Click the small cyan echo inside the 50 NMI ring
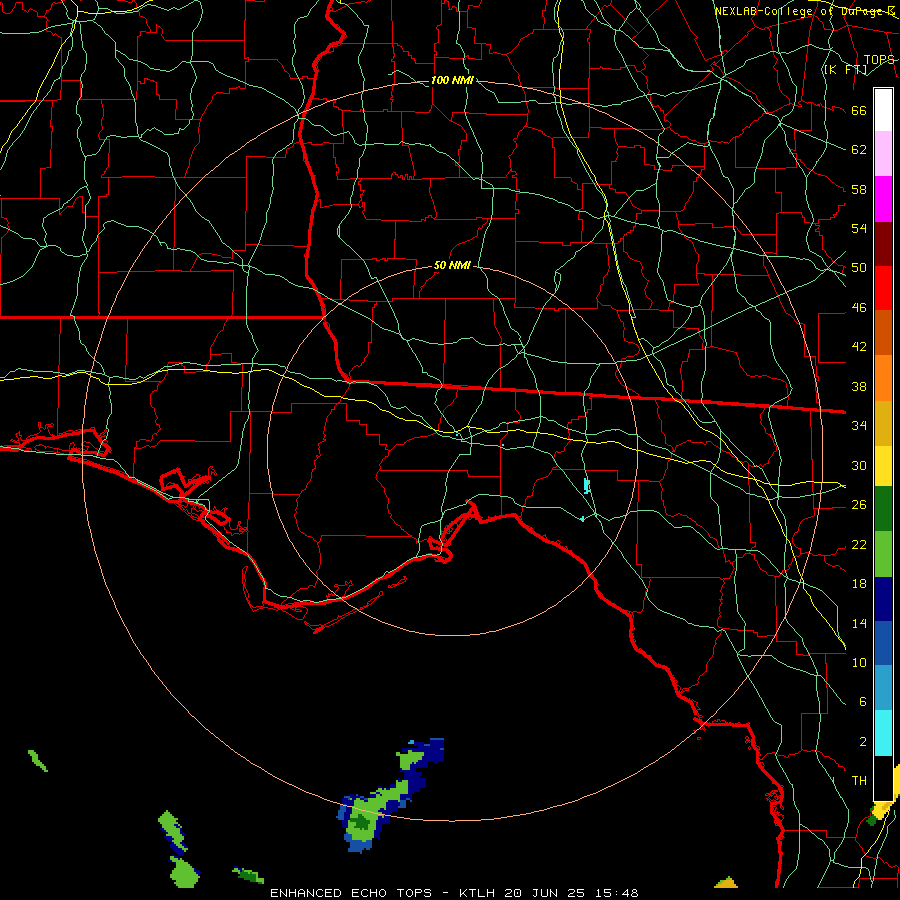Image resolution: width=900 pixels, height=900 pixels. coord(587,486)
